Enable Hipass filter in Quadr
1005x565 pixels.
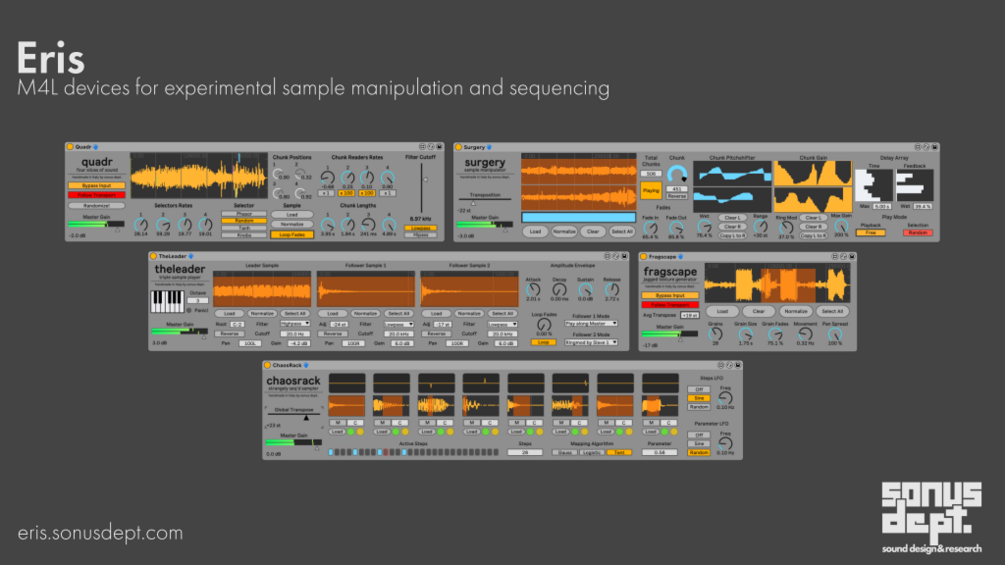point(420,235)
